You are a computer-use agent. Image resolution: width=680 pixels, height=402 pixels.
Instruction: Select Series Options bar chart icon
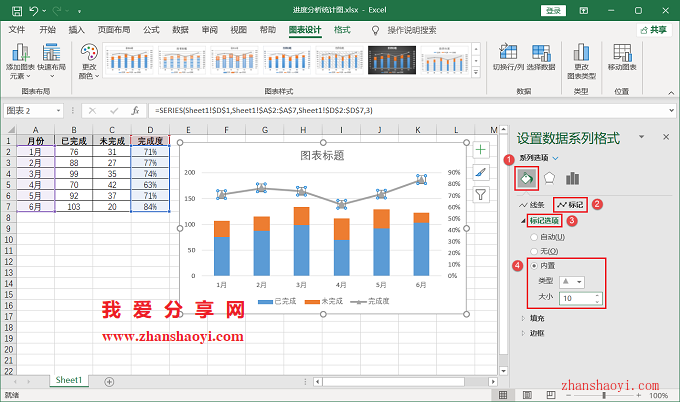click(x=572, y=178)
